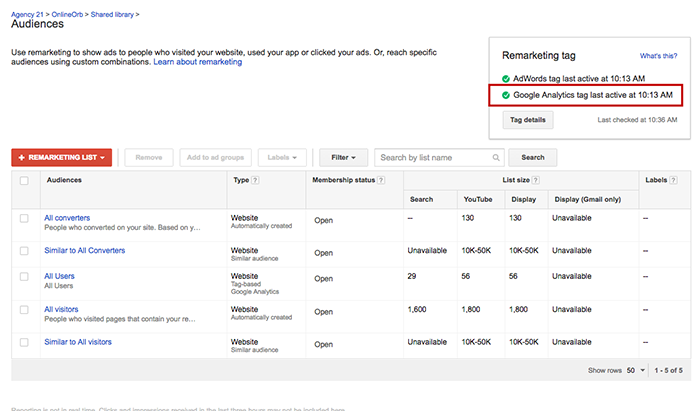Click the Display list size header

pos(524,199)
